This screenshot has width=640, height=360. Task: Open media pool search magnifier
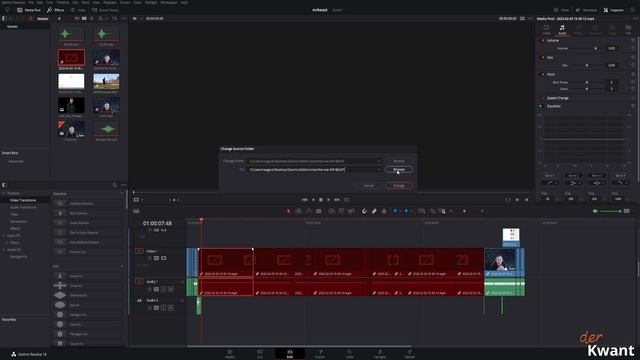click(100, 18)
